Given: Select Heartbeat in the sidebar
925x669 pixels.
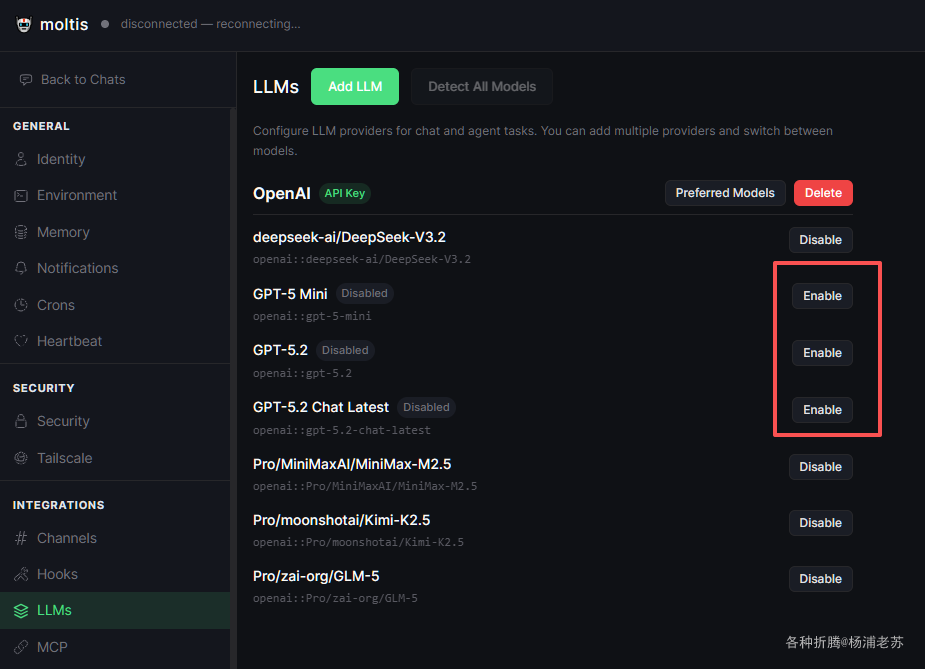Looking at the screenshot, I should coord(115,341).
